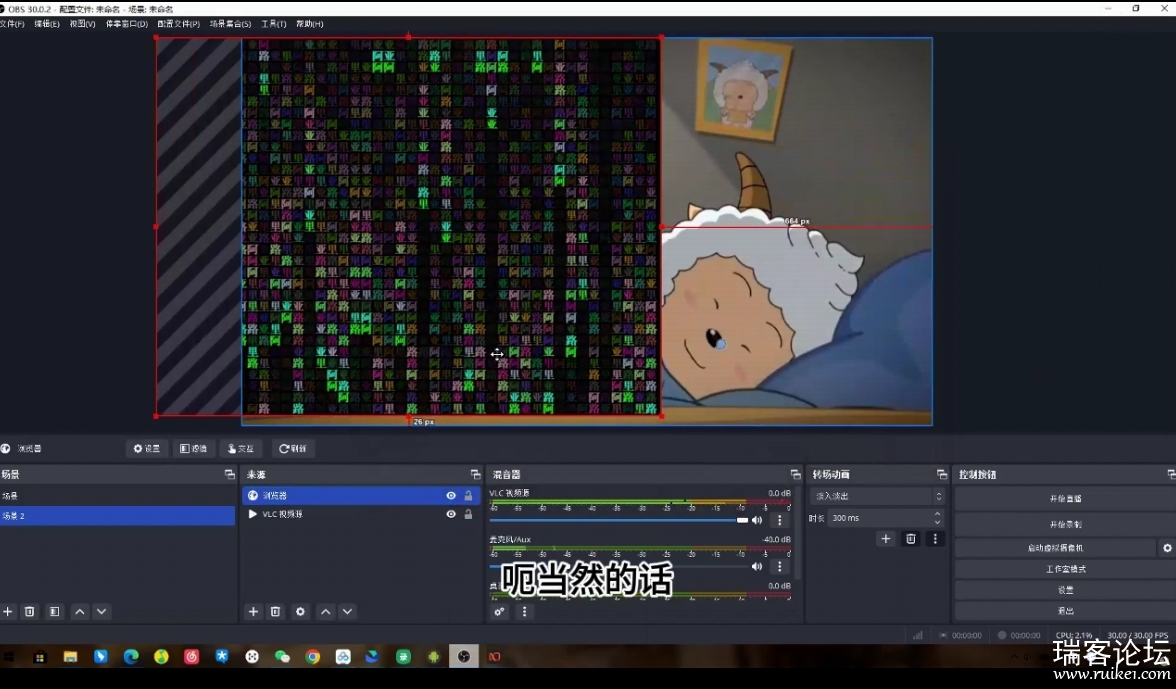Adjust the Mic/Aux volume slider
The height and width of the screenshot is (689, 1176).
(619, 567)
